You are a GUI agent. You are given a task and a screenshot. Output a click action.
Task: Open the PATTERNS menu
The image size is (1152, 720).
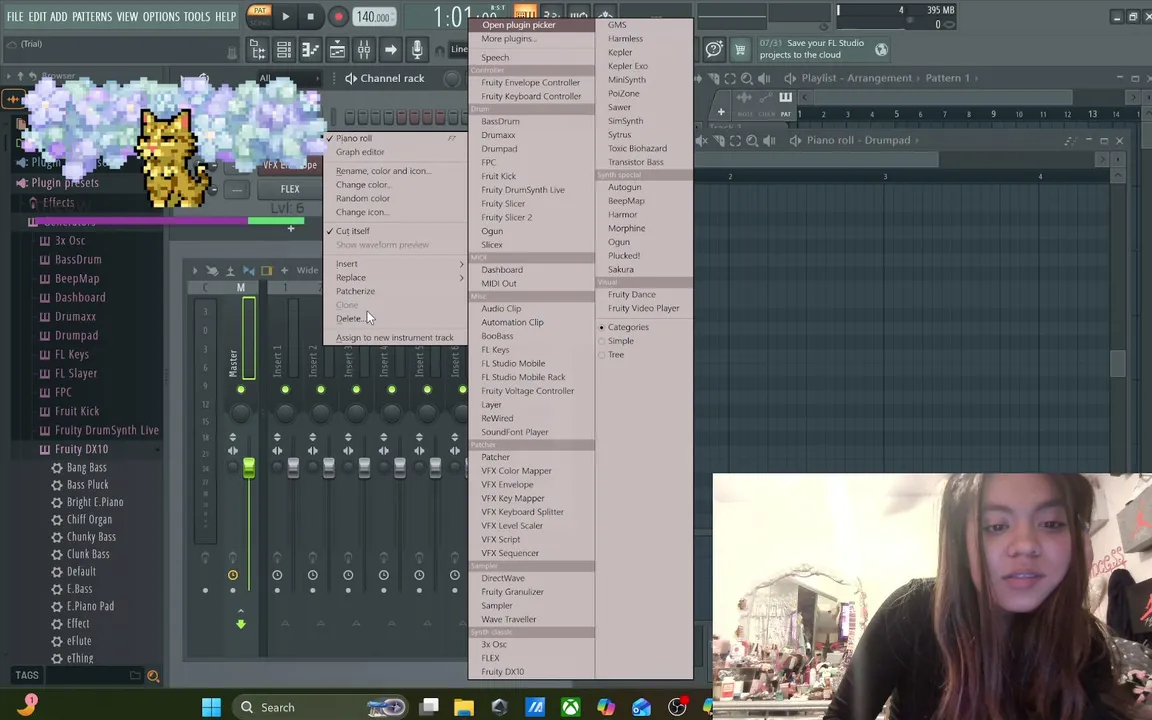(91, 16)
